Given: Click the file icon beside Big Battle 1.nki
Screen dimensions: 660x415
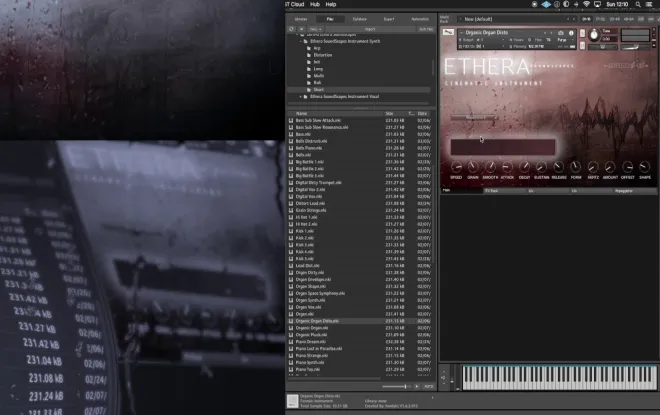Looking at the screenshot, I should pos(291,162).
